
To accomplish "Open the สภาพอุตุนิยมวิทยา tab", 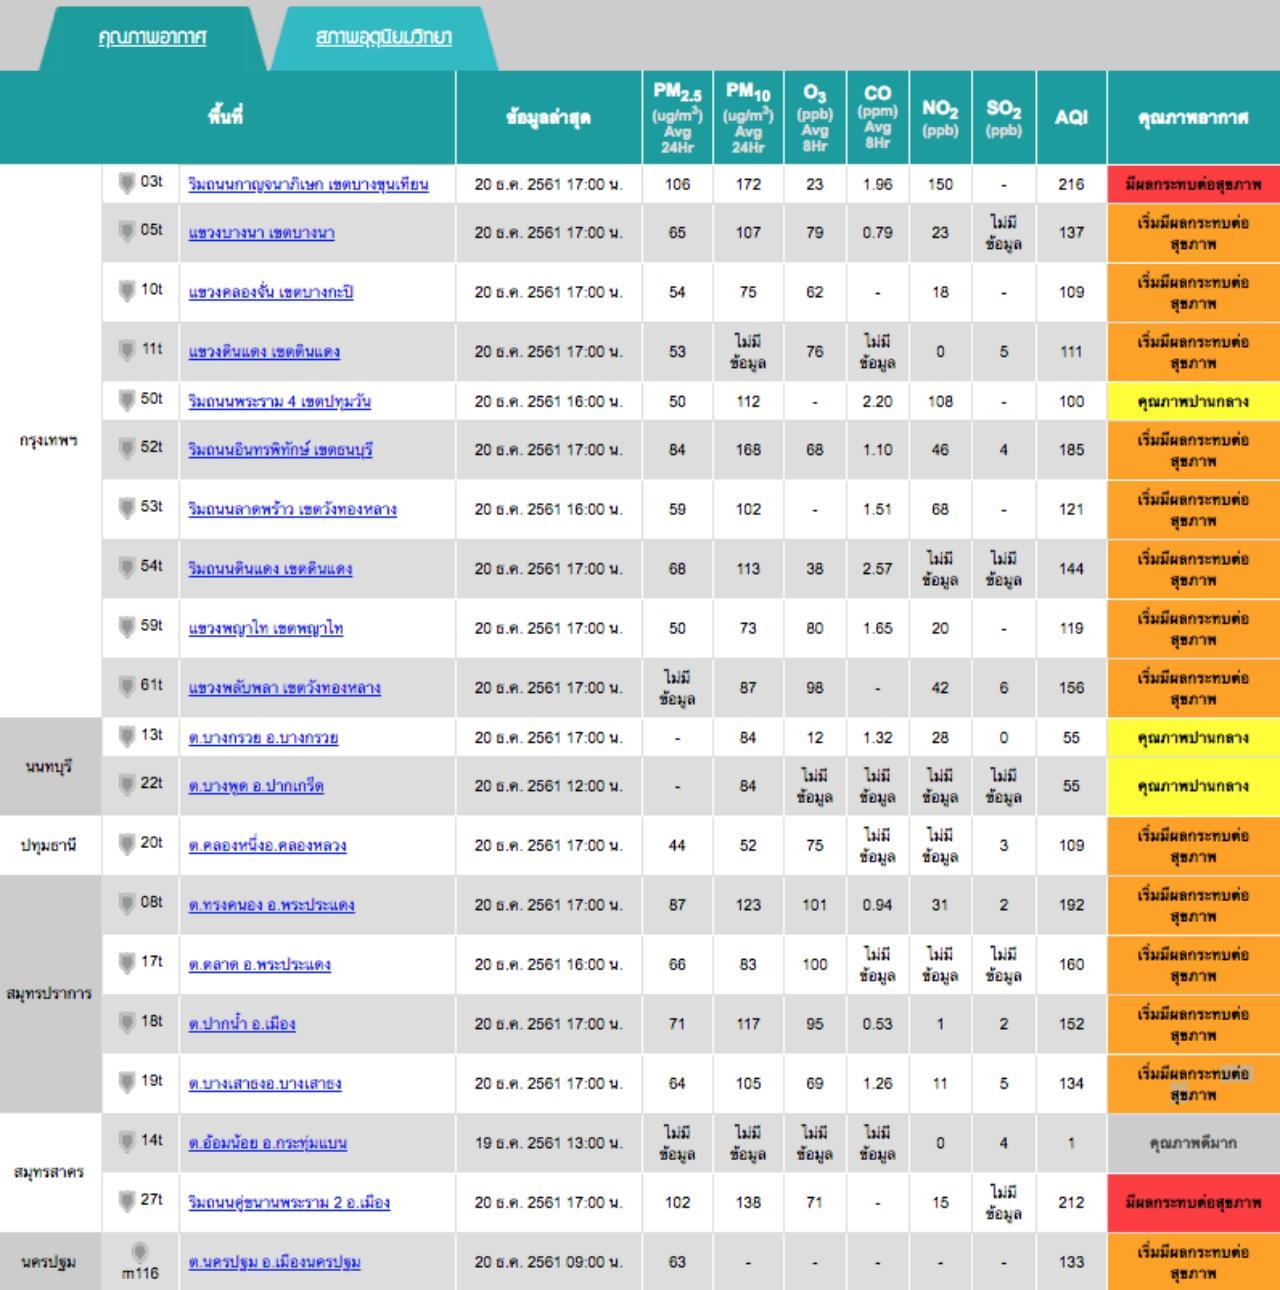I will (384, 38).
